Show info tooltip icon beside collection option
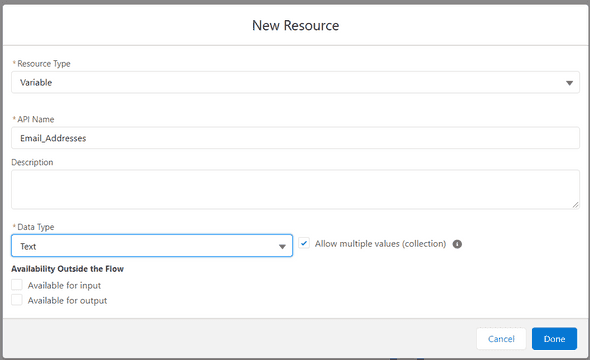590x360 pixels. tap(457, 244)
